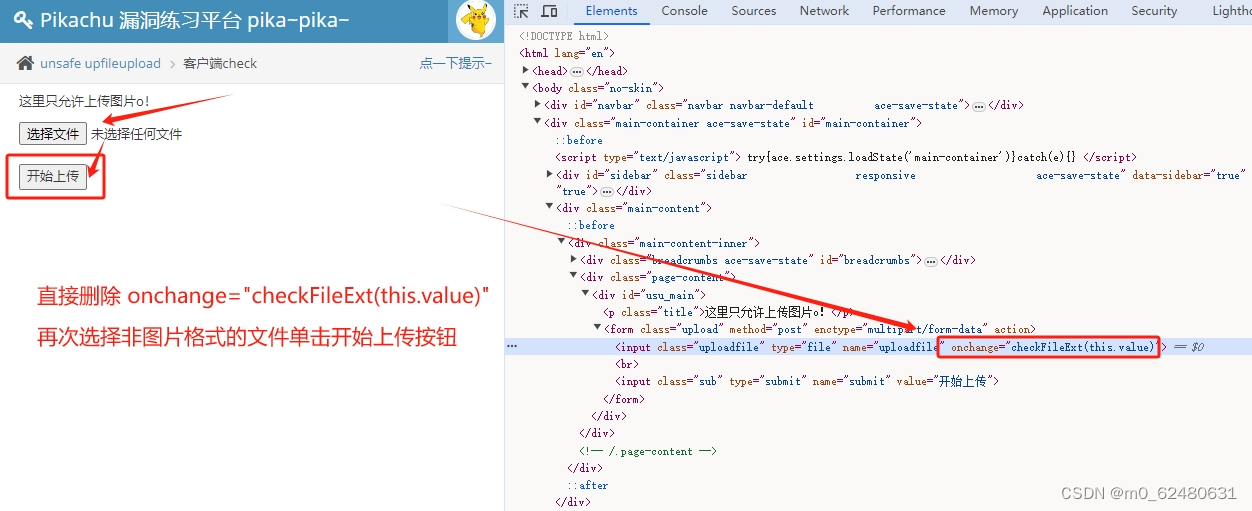Collapse the div class="page-content" node
Screen dimensions: 1252x511
point(574,276)
